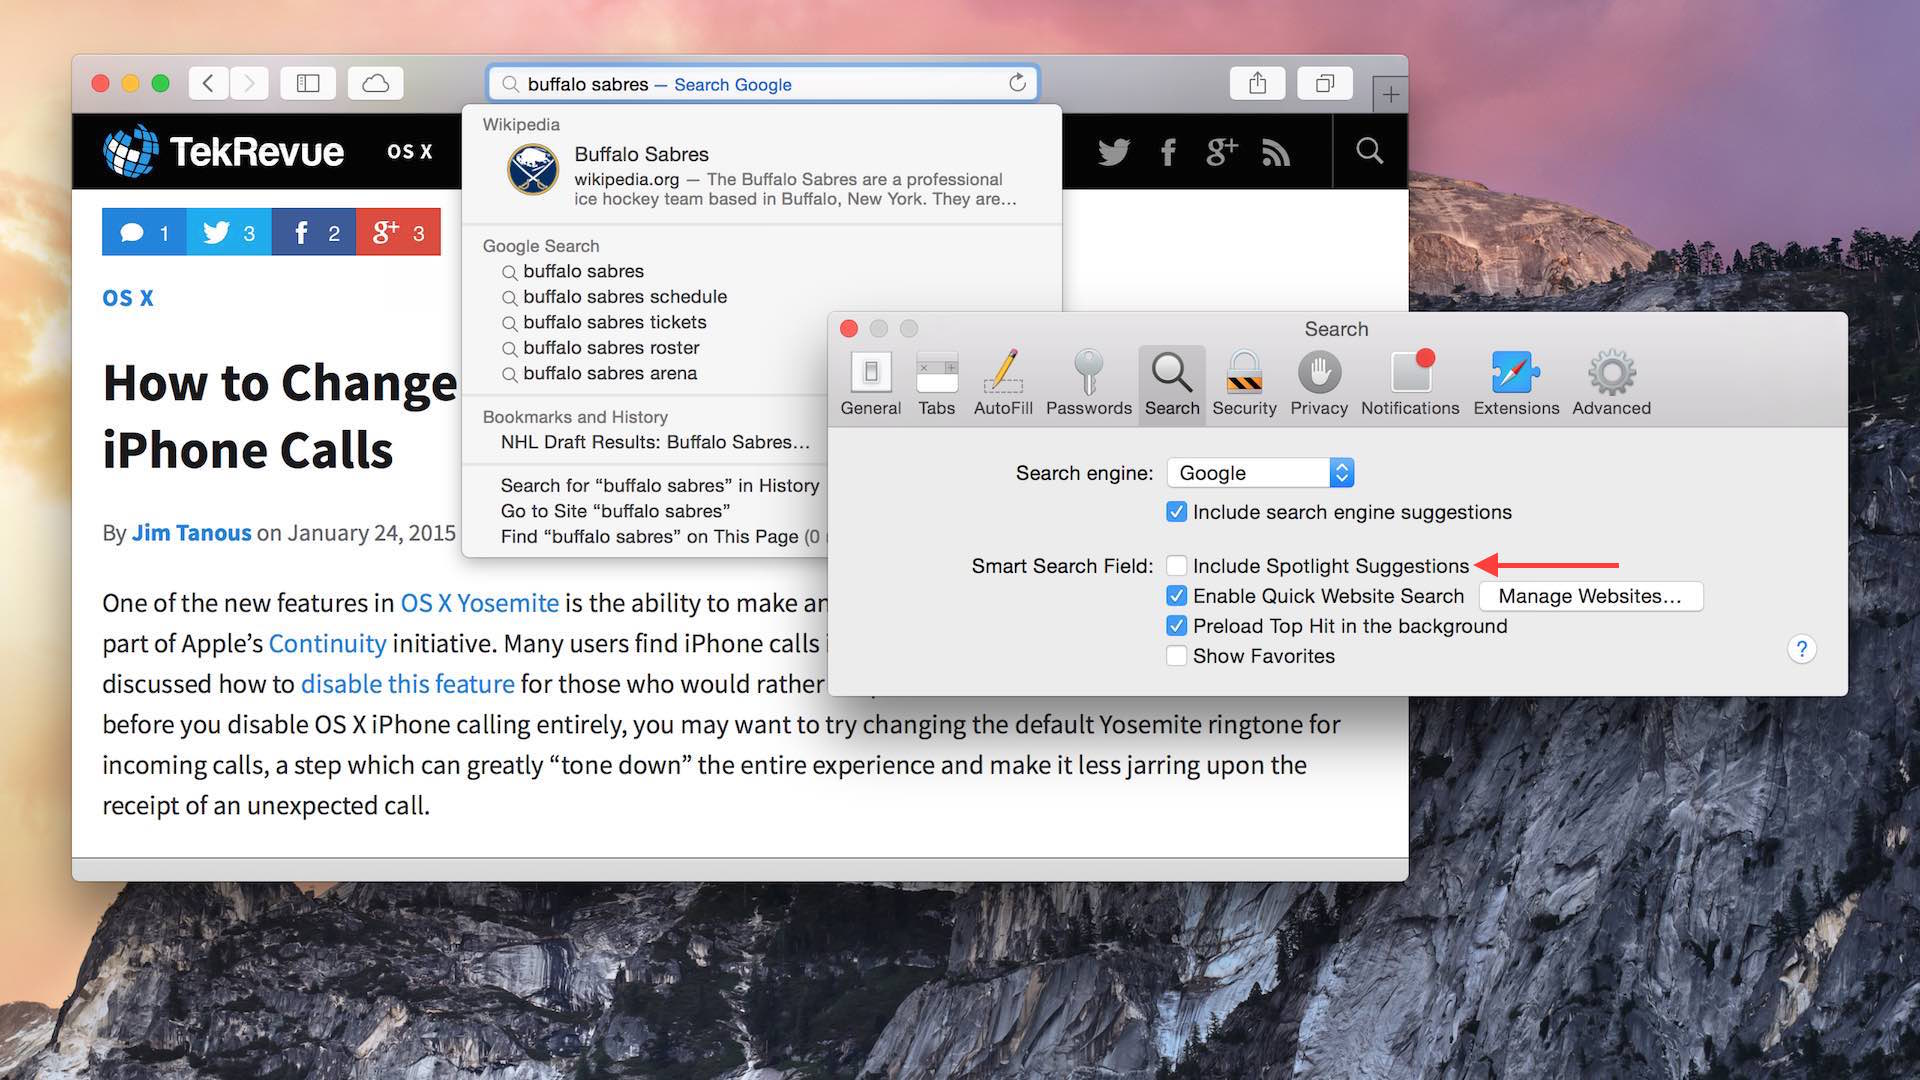Viewport: 1920px width, 1080px height.
Task: Uncheck Include search engine suggestions
Action: [1177, 512]
